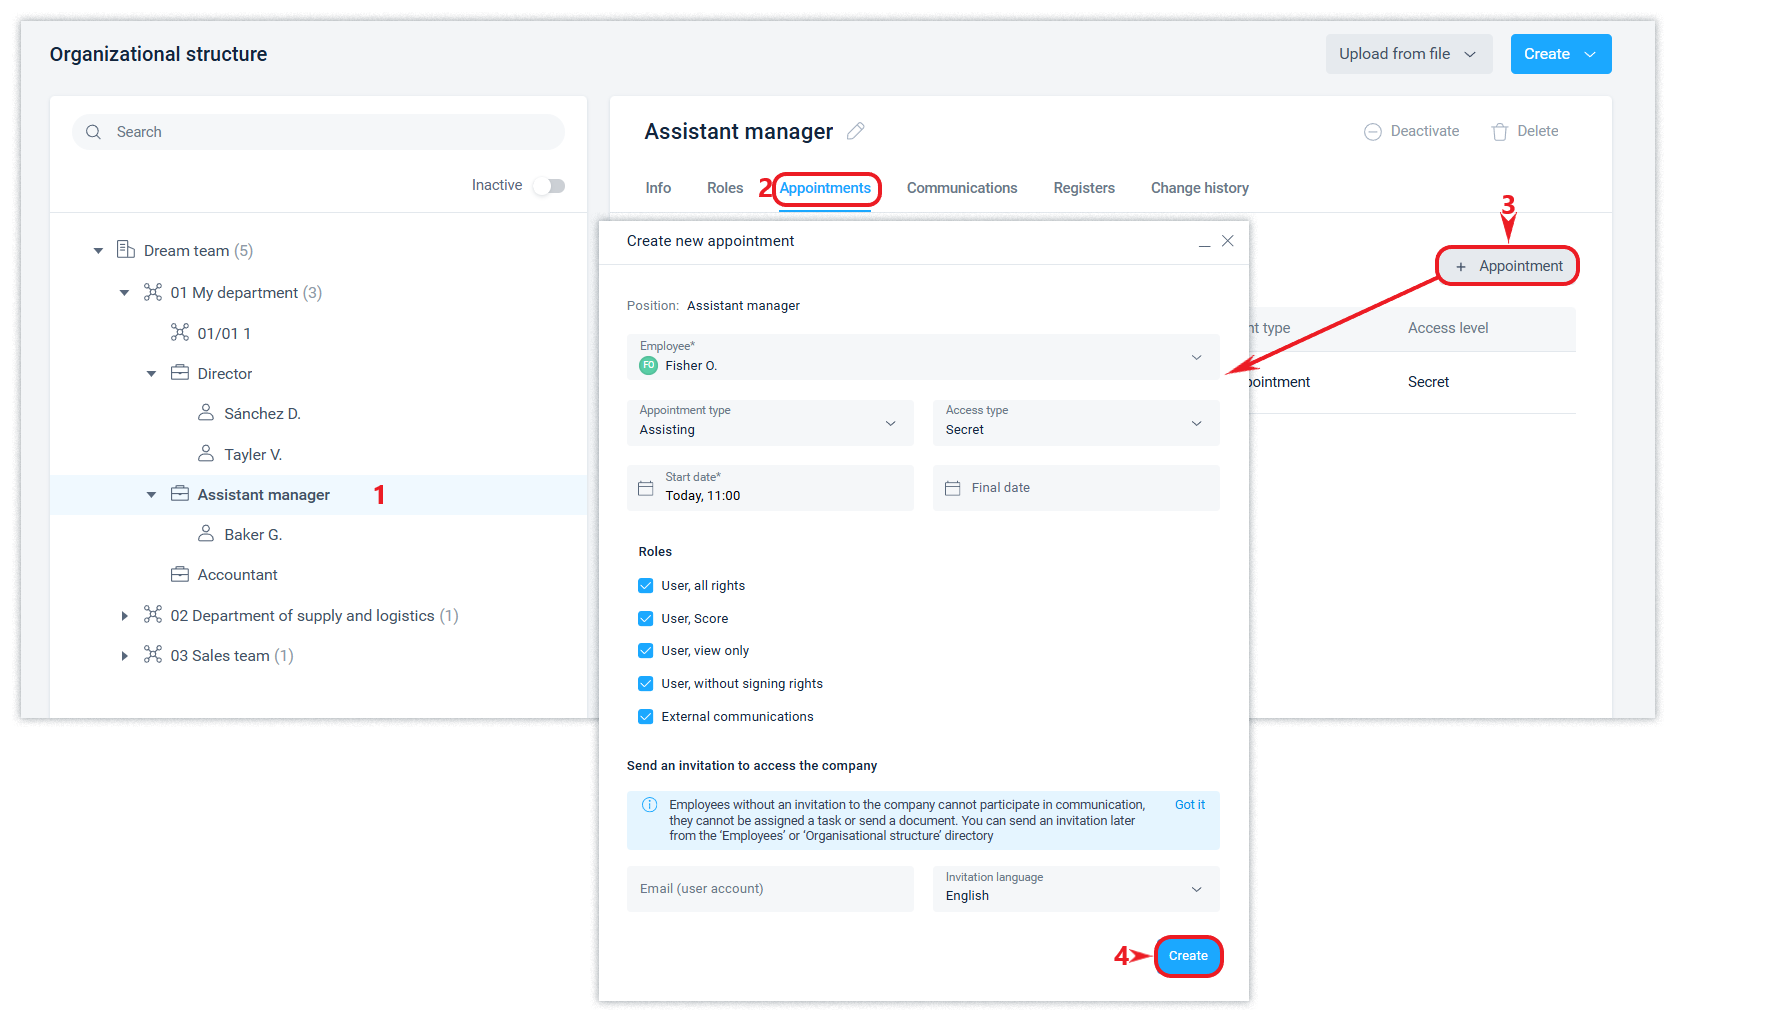Toggle the Inactive switch
1781x1021 pixels.
coord(549,186)
